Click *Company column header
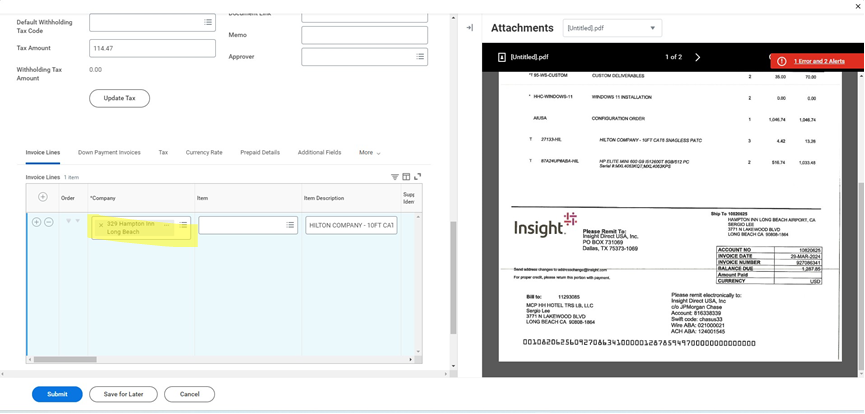The height and width of the screenshot is (414, 865). [x=103, y=198]
